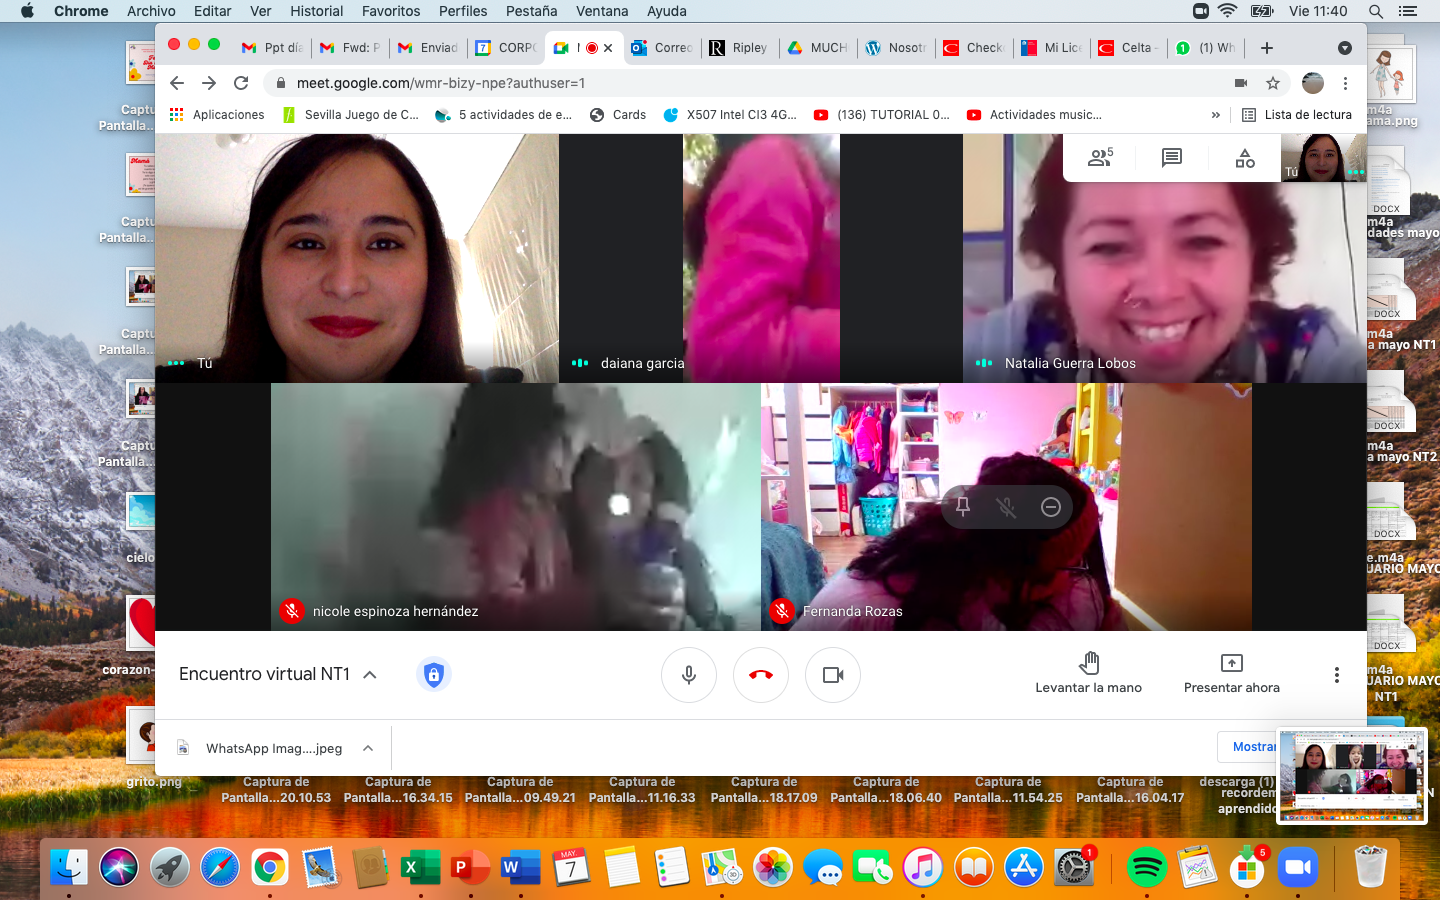Open a new Chrome tab
Image resolution: width=1440 pixels, height=900 pixels.
1267,48
